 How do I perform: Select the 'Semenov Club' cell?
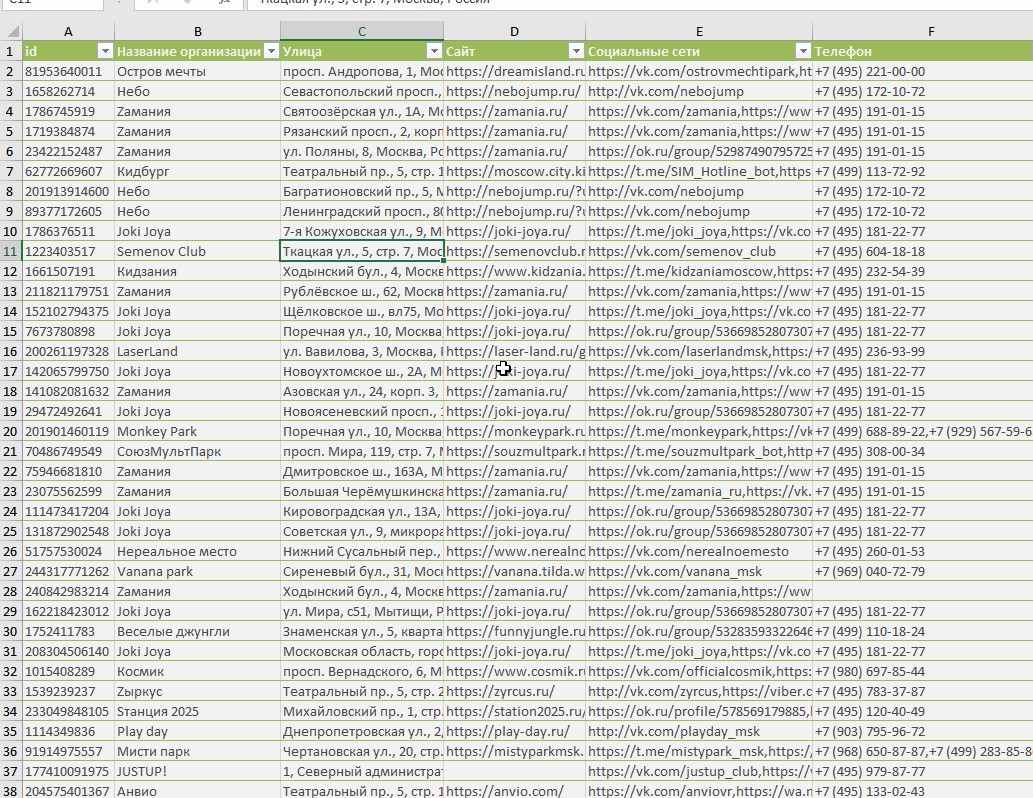click(x=198, y=252)
